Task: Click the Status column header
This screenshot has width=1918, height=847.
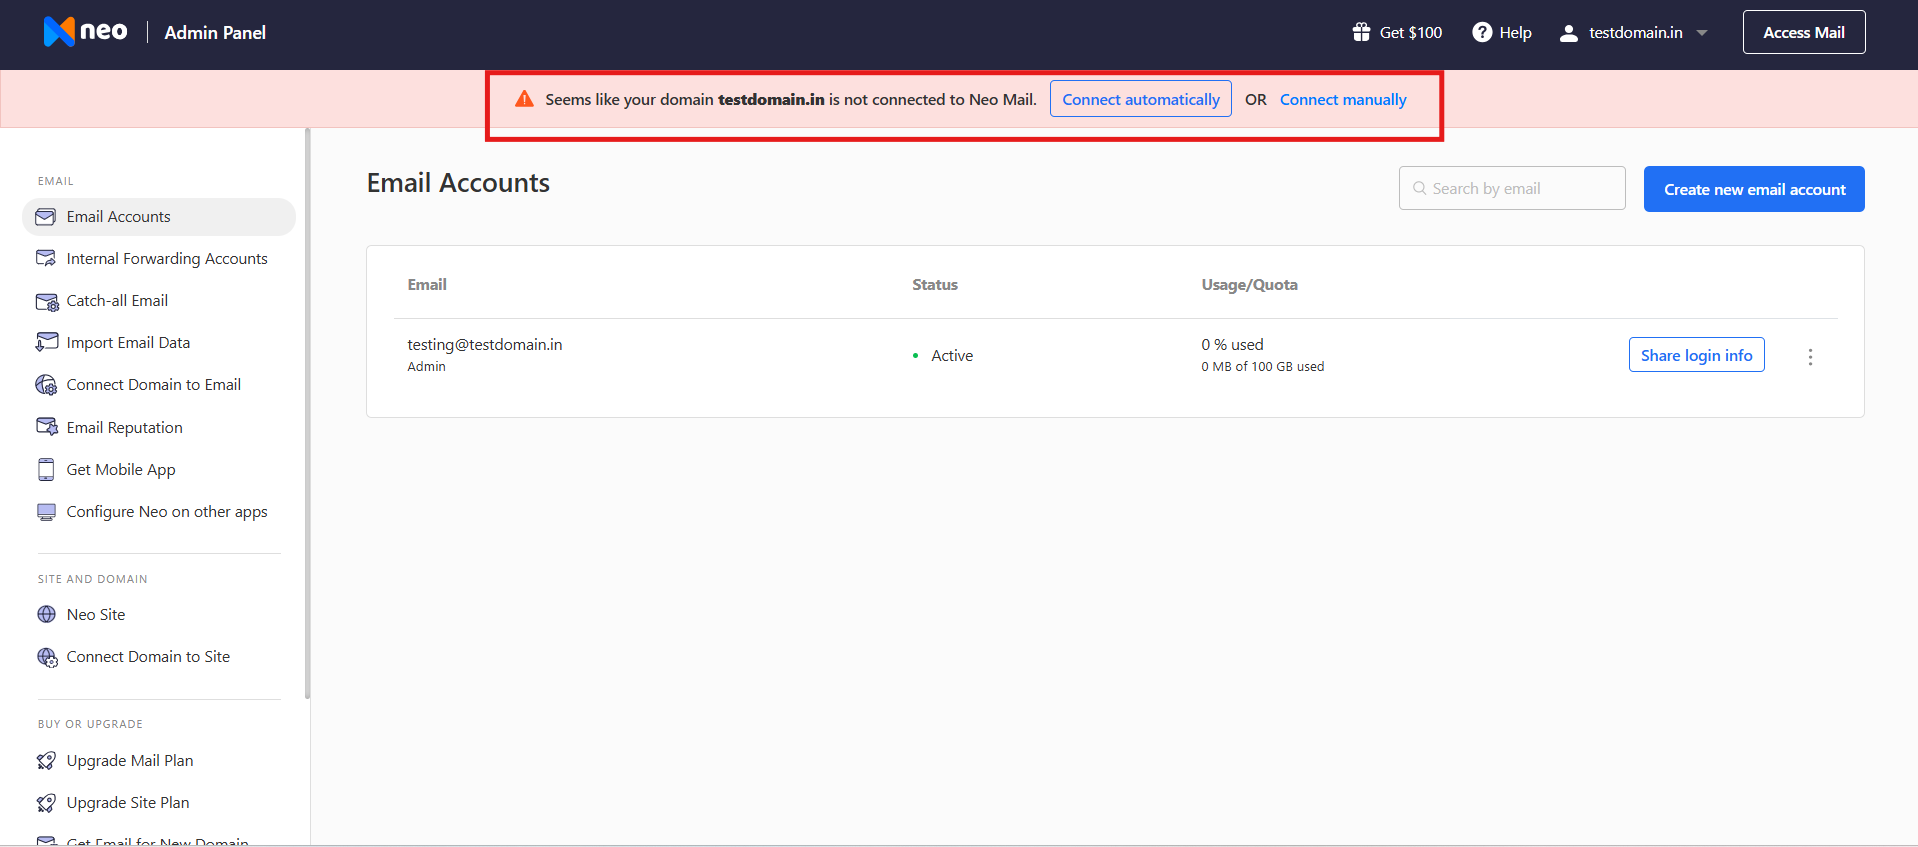Action: point(935,285)
